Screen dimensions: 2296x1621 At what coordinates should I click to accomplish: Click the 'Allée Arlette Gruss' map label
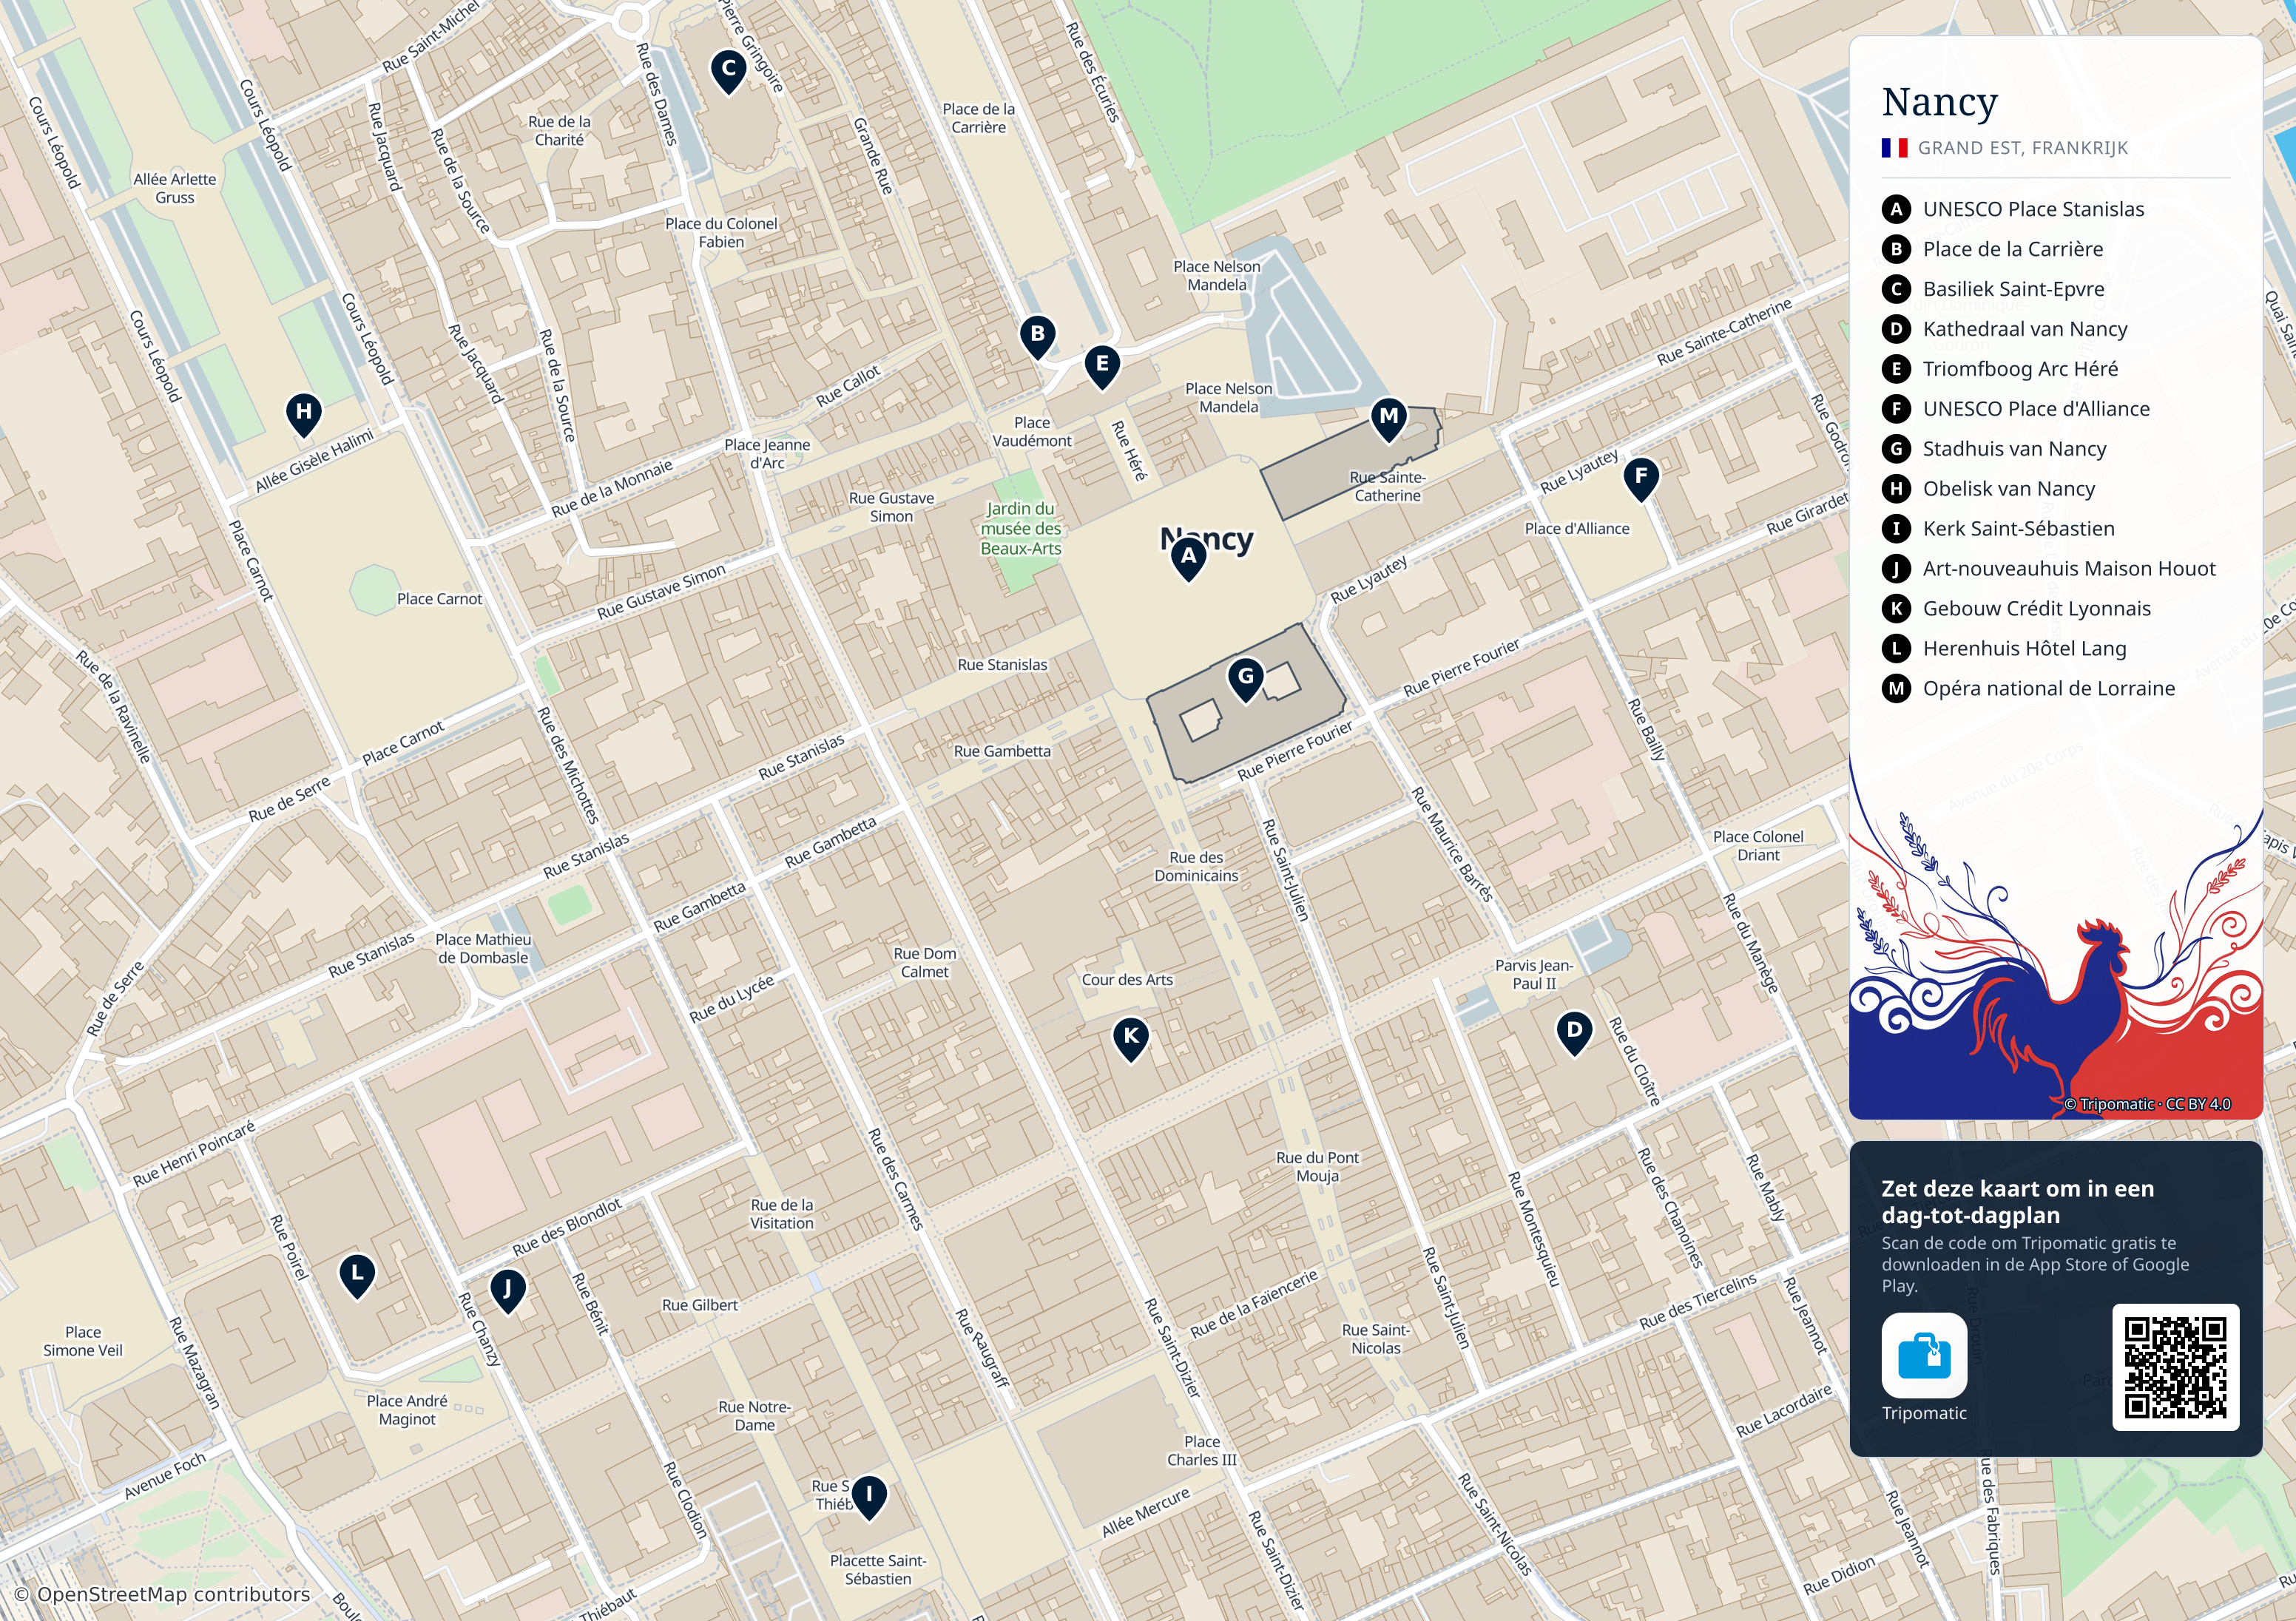175,189
